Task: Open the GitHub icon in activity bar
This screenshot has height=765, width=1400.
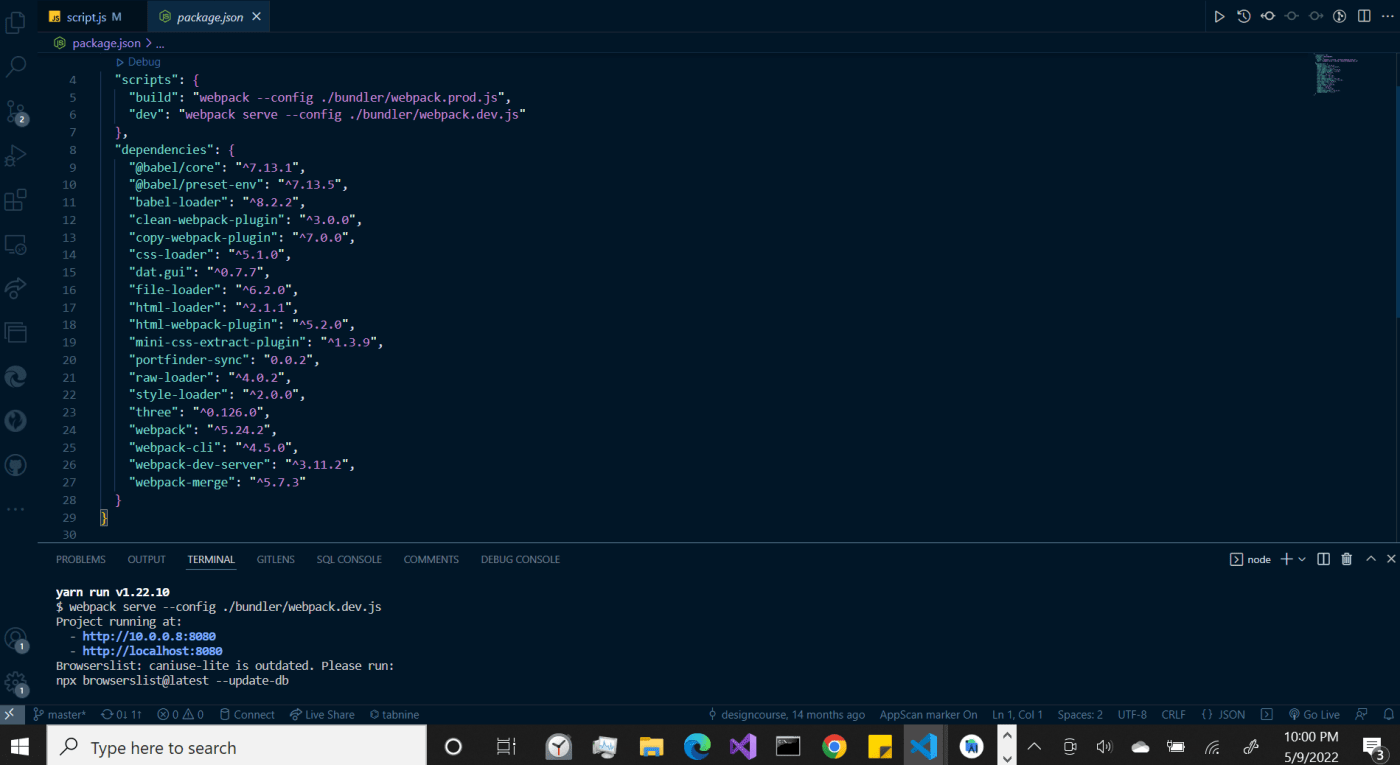Action: pos(16,465)
